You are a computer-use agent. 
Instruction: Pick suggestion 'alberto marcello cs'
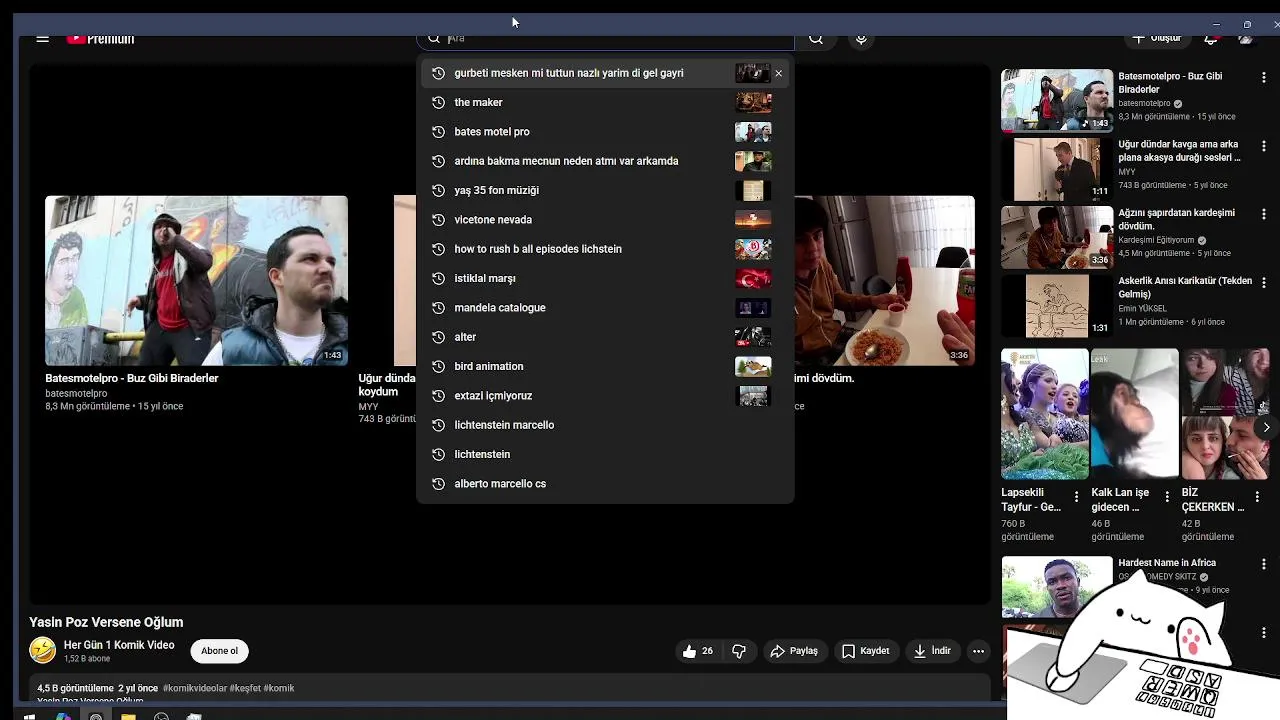pyautogui.click(x=605, y=484)
